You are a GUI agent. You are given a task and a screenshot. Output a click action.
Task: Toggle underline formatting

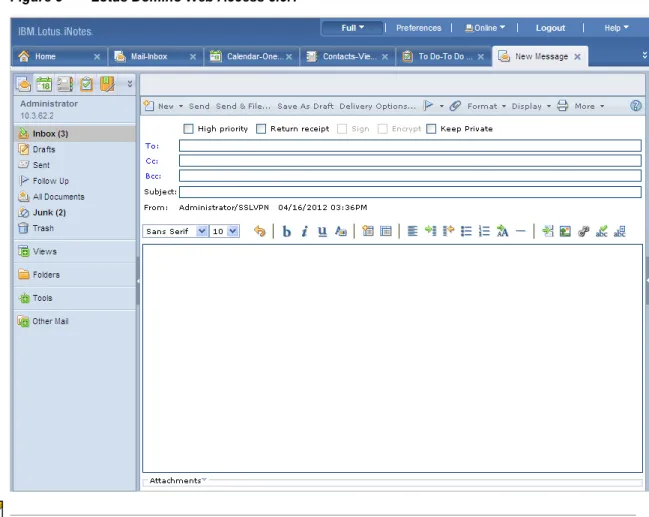click(322, 231)
